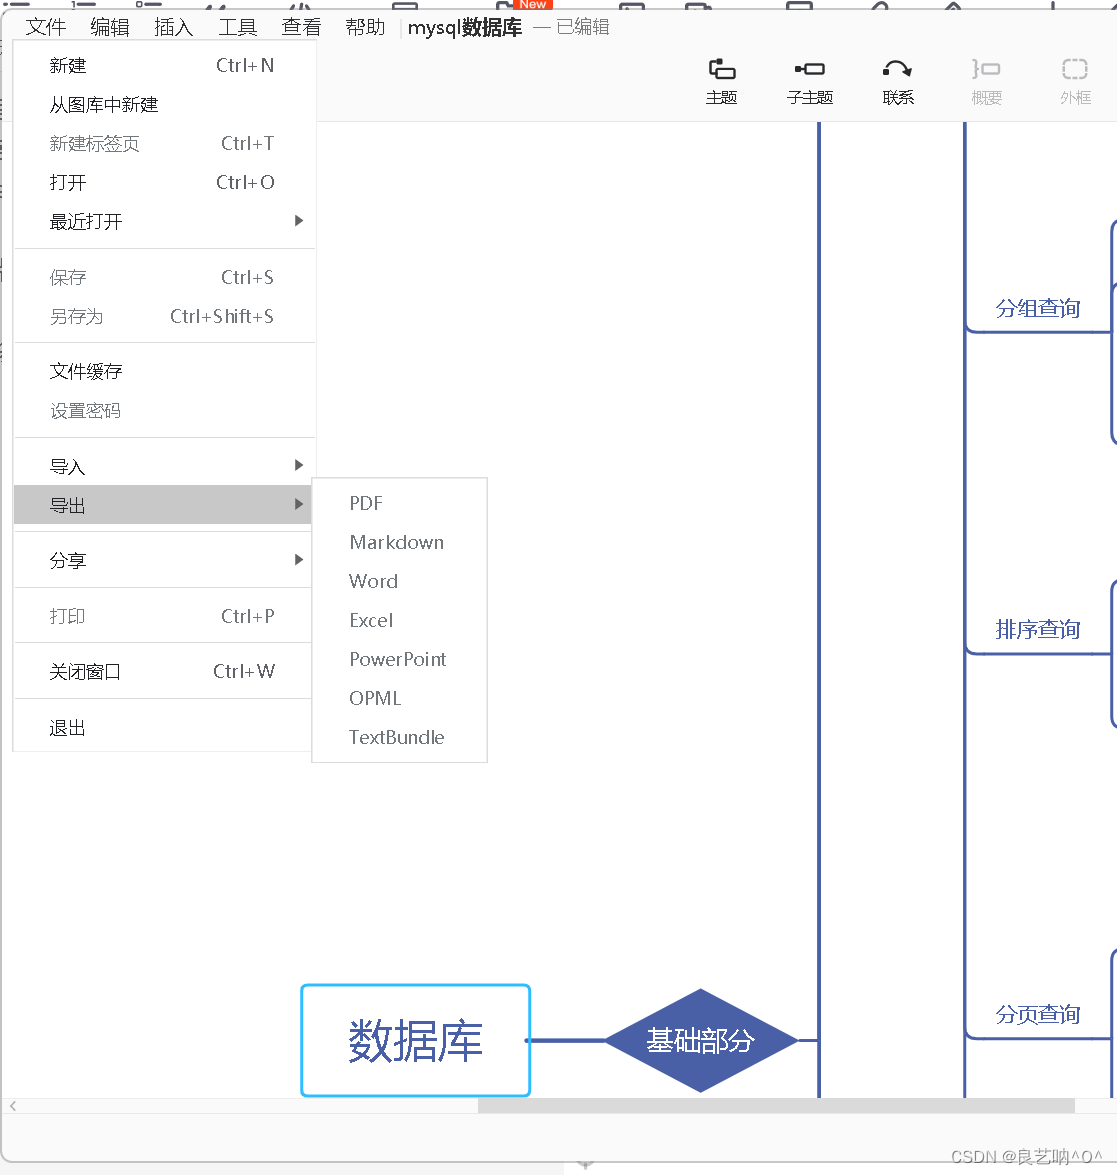Open the 编辑 menu
The width and height of the screenshot is (1117, 1175).
point(109,27)
